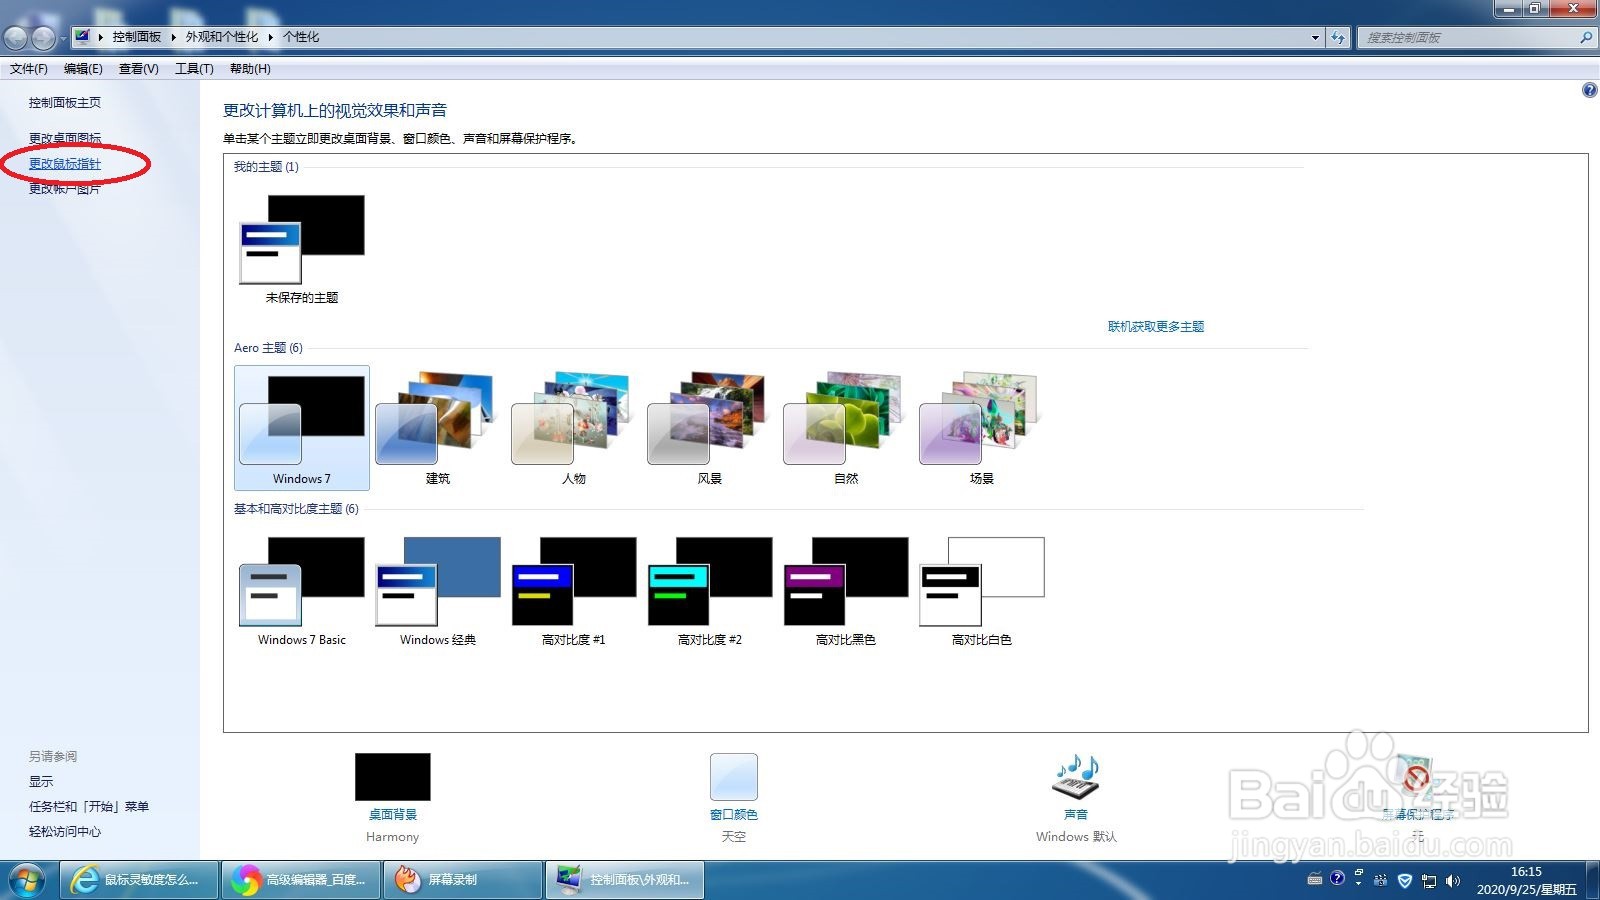Image resolution: width=1600 pixels, height=900 pixels.
Task: Apply the 自然 nature theme
Action: pyautogui.click(x=845, y=428)
